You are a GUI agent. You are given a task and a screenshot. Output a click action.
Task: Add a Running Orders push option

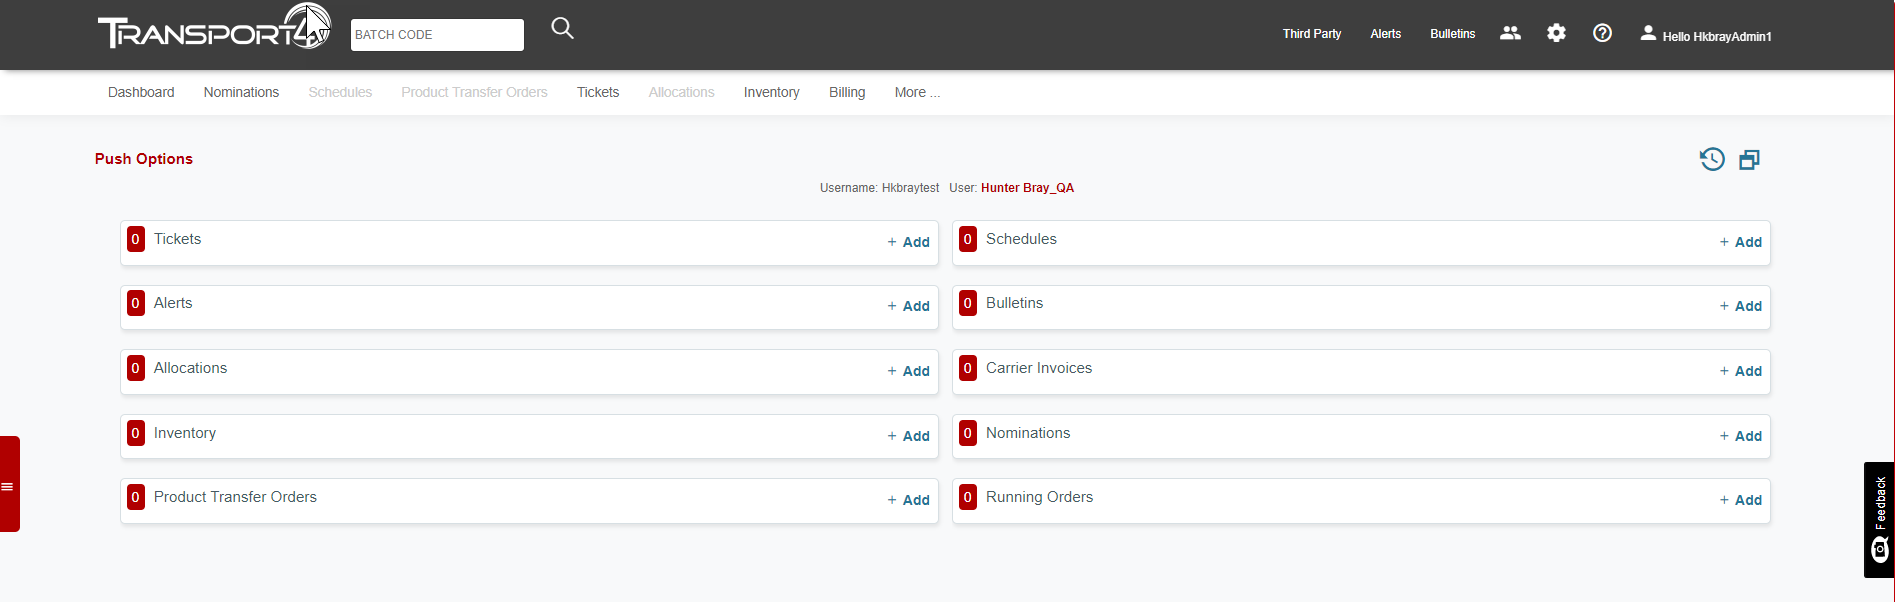coord(1740,500)
